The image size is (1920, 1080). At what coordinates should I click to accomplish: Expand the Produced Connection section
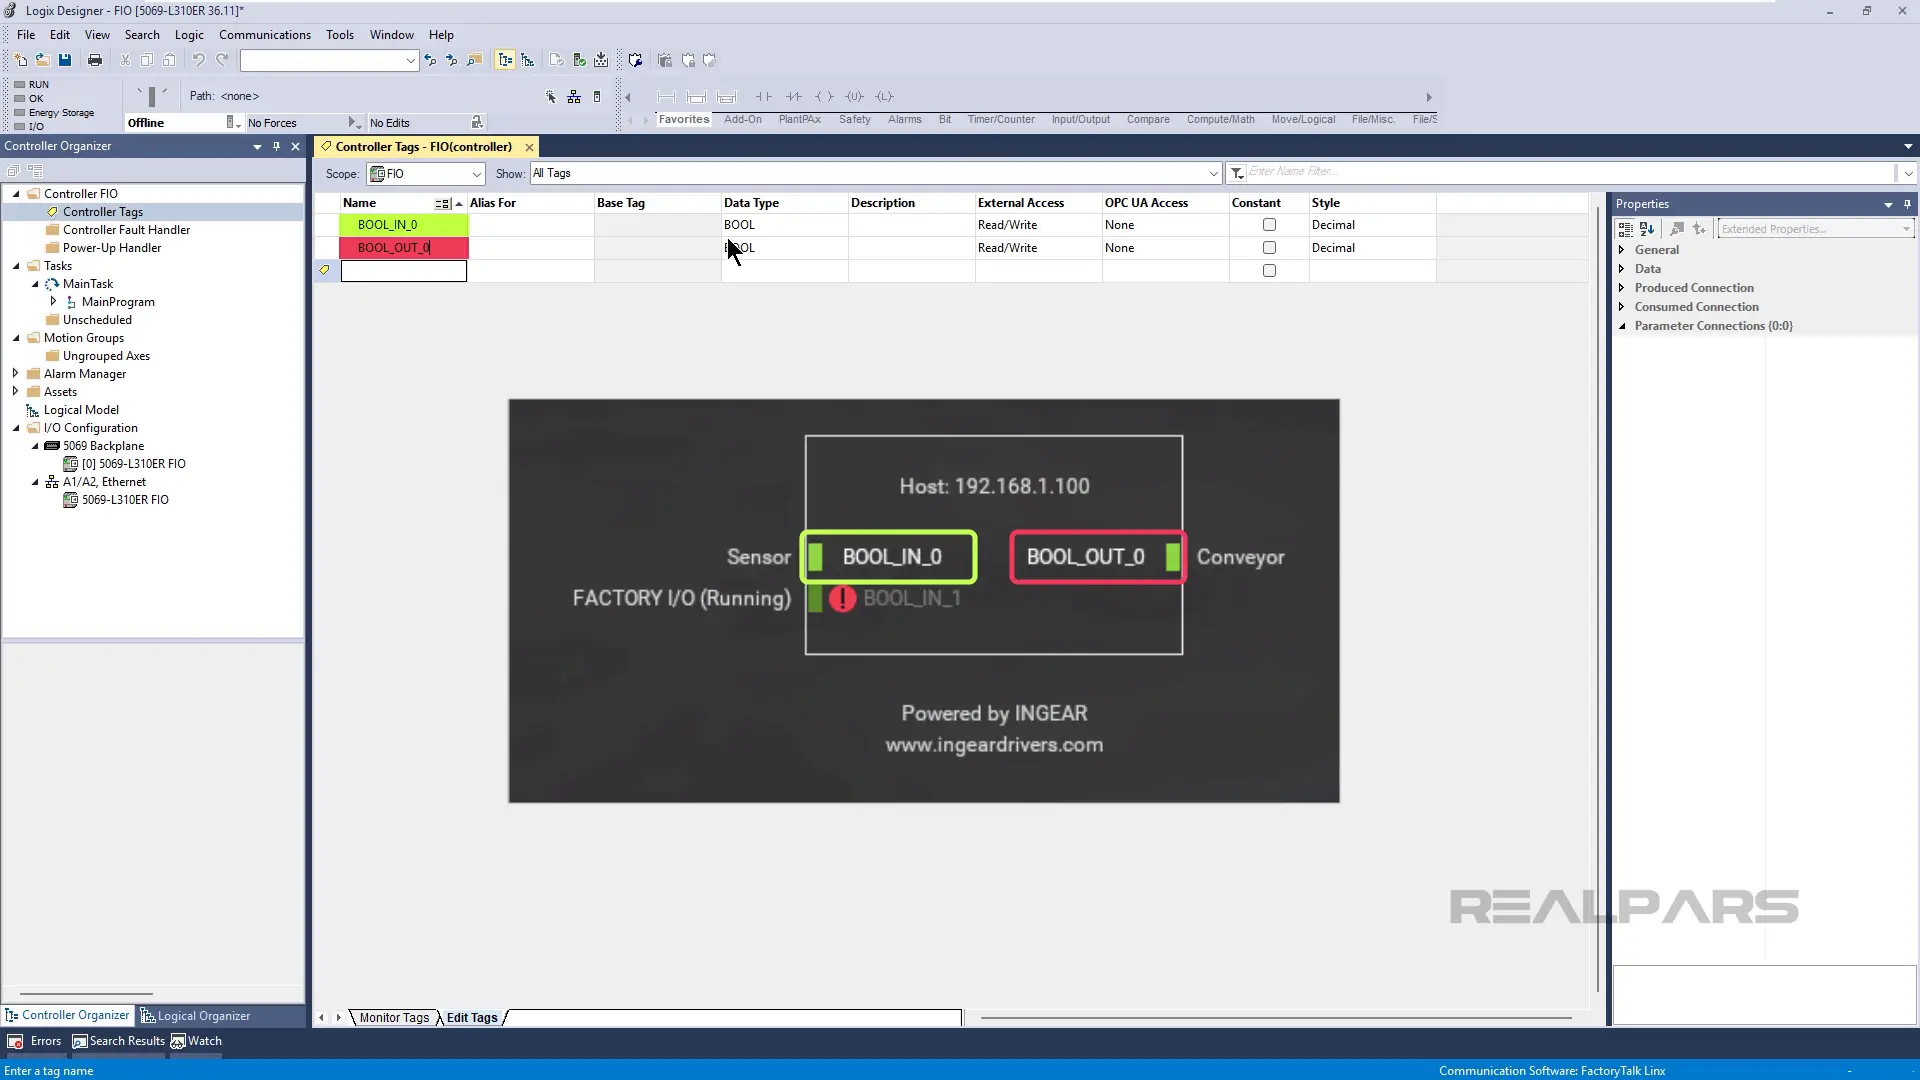pos(1622,288)
